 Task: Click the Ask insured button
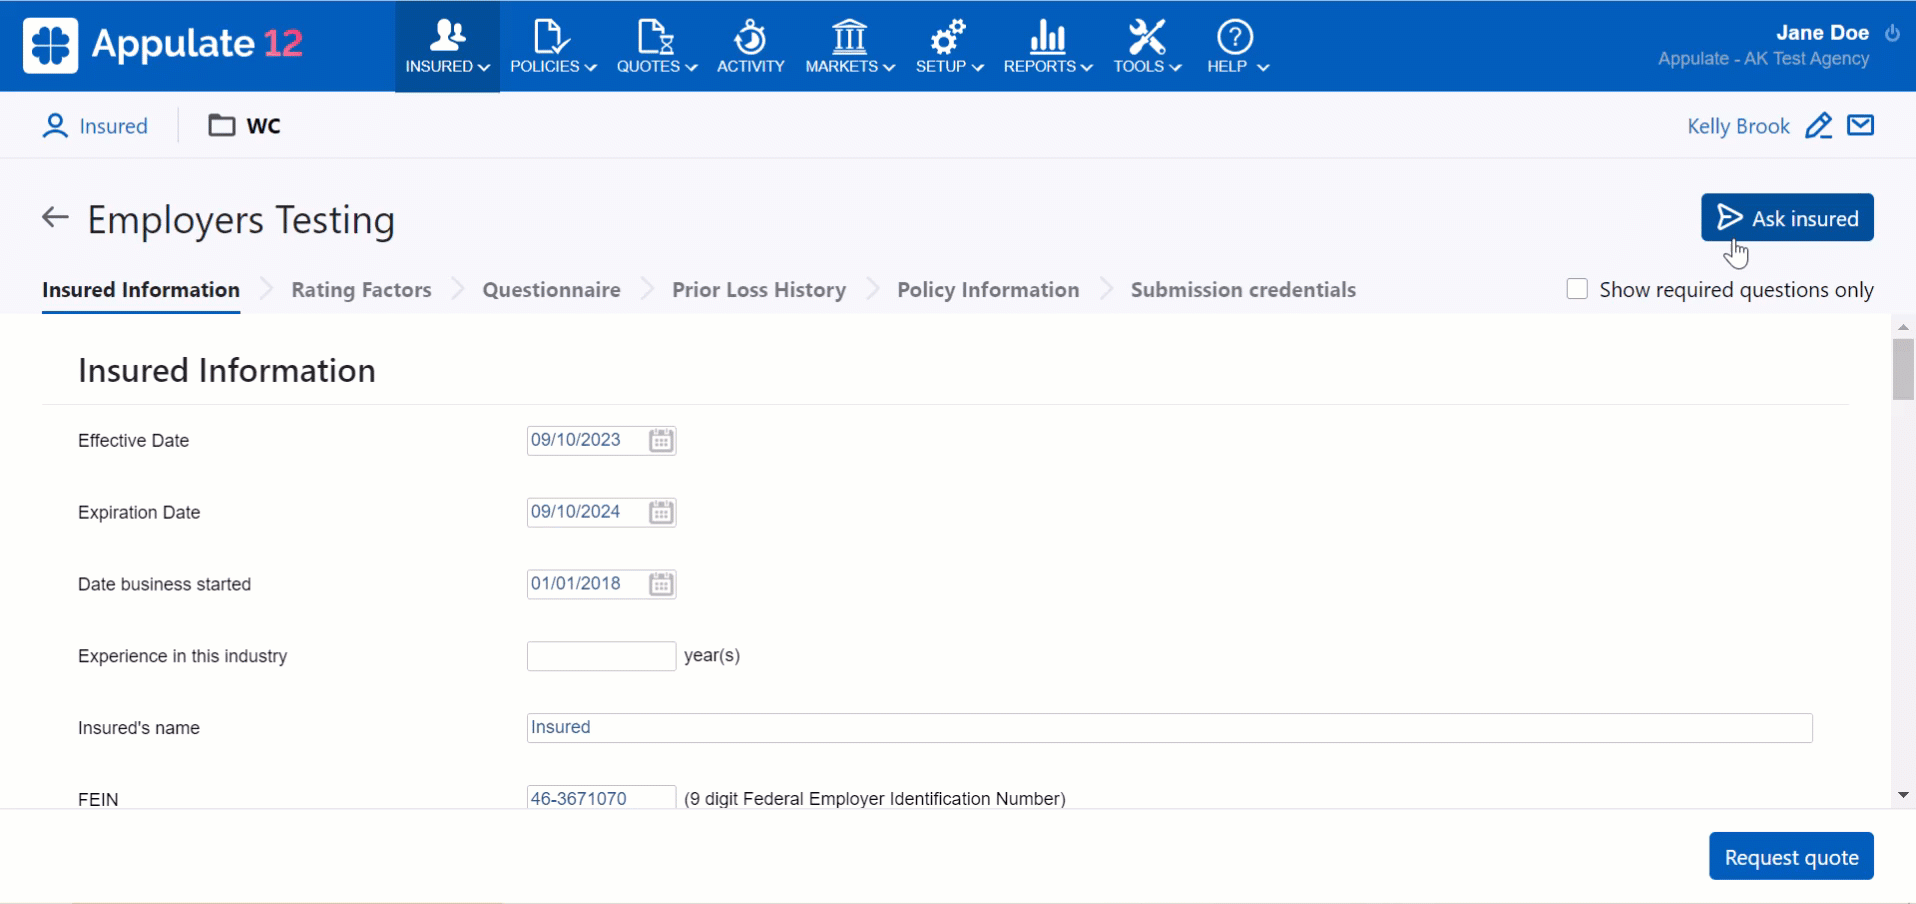coord(1787,217)
